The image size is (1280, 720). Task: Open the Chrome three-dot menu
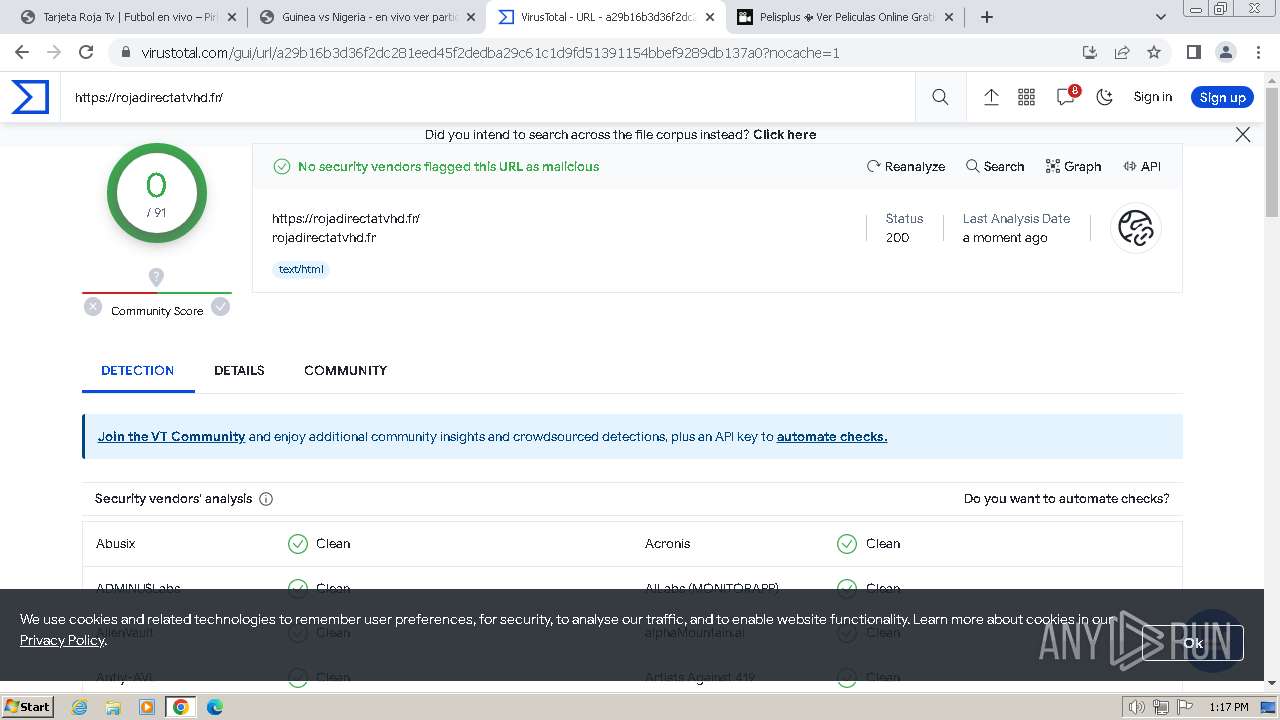(1258, 53)
